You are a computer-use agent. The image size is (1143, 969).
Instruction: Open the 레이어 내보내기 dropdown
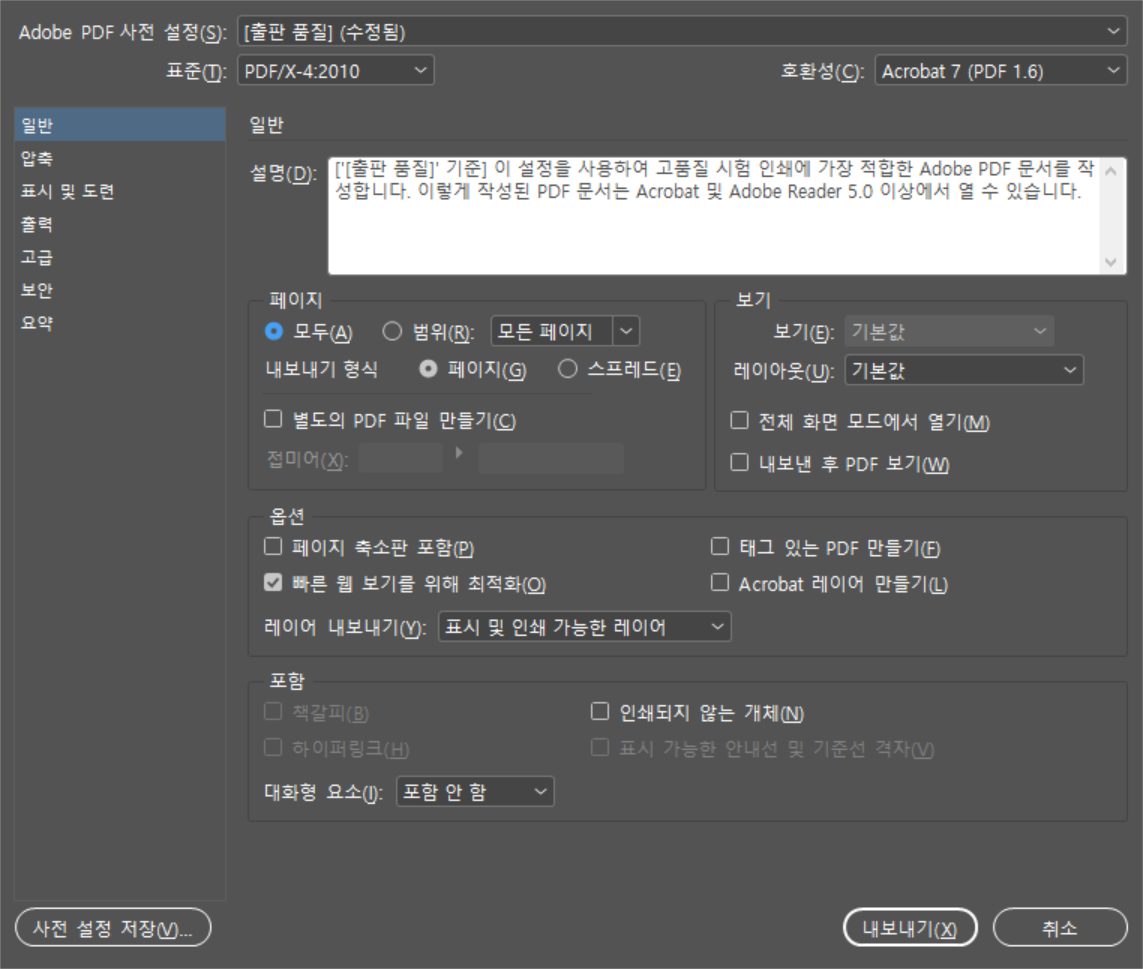pyautogui.click(x=585, y=627)
